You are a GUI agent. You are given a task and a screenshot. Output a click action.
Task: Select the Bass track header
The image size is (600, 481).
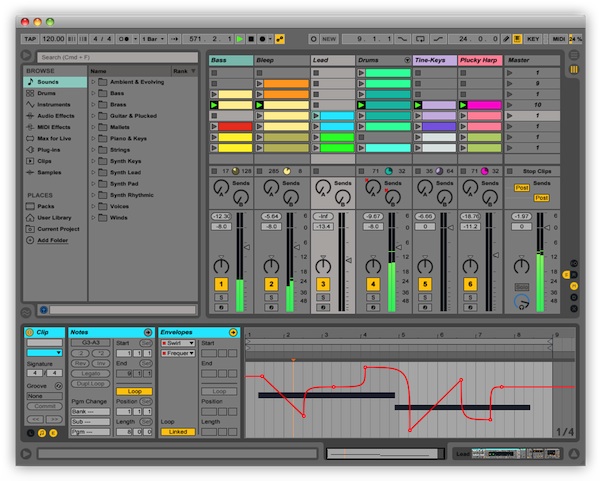(x=231, y=60)
